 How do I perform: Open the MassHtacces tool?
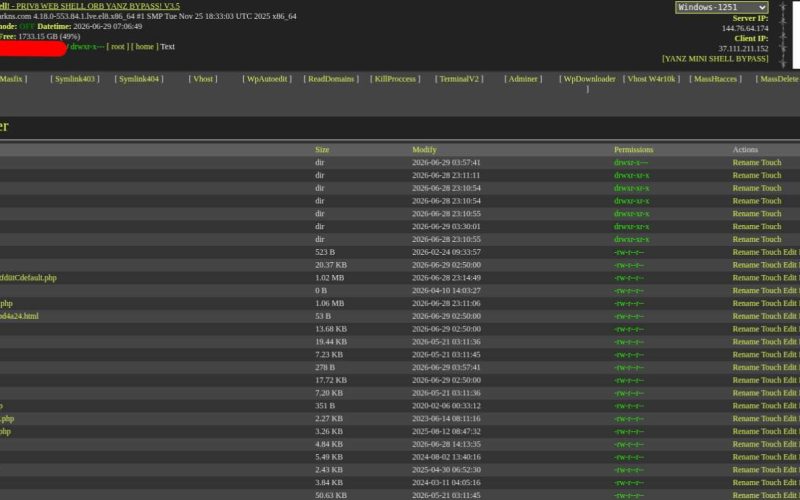pos(715,79)
